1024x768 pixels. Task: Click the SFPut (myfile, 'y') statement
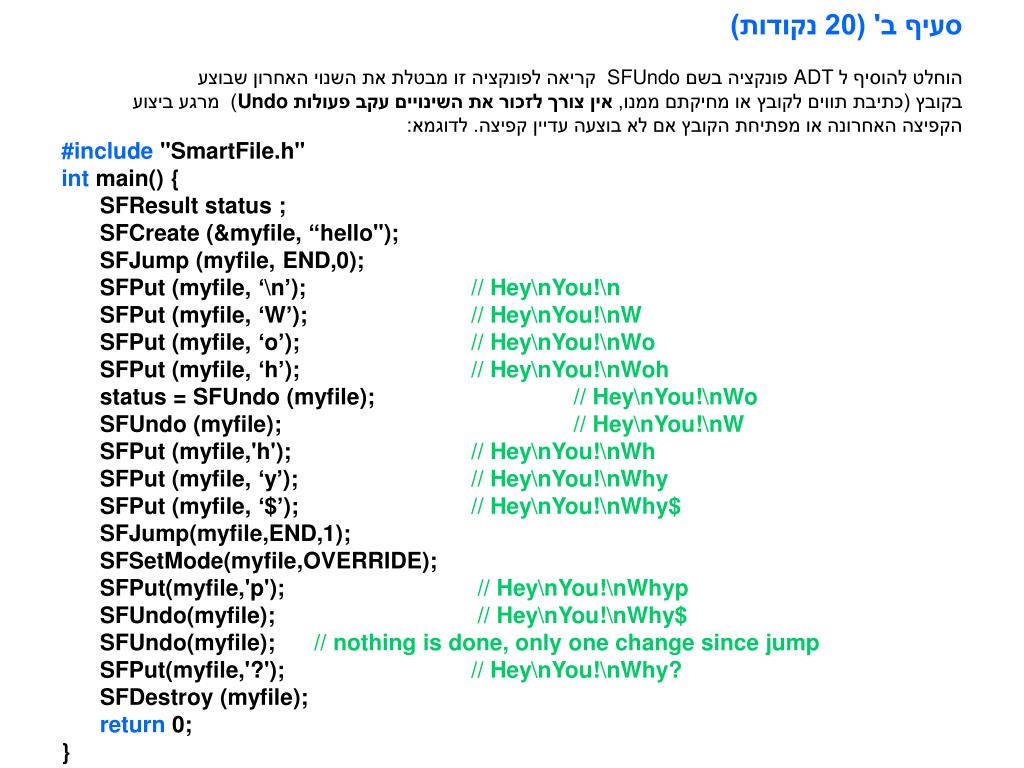[199, 479]
